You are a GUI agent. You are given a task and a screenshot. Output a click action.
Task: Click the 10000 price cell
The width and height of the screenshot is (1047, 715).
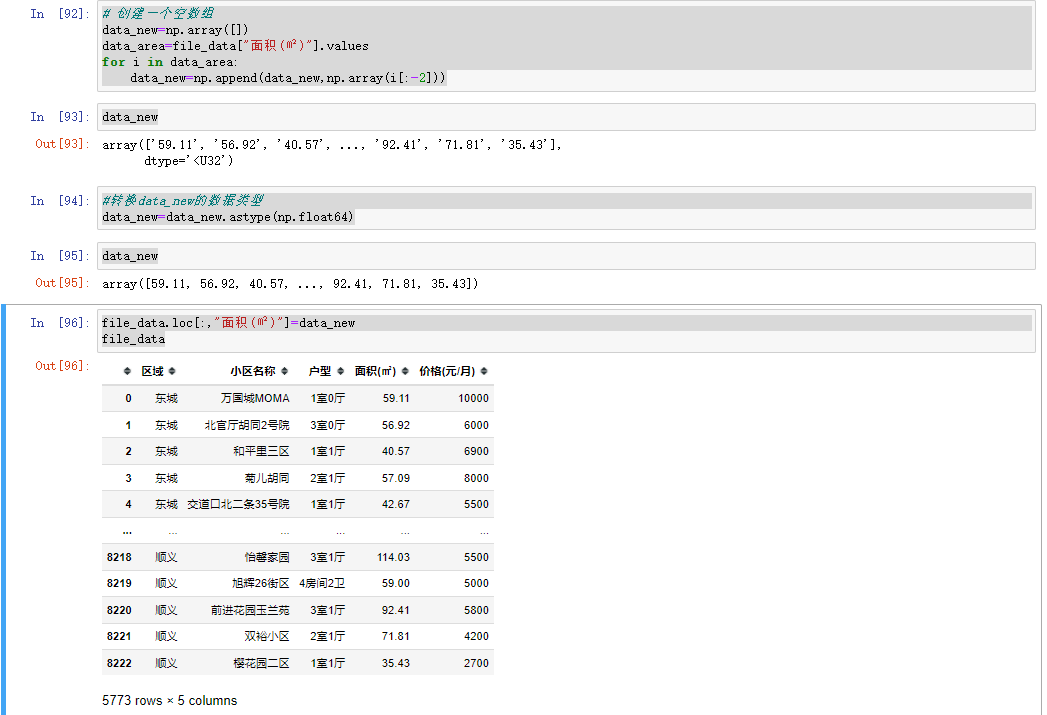[473, 399]
